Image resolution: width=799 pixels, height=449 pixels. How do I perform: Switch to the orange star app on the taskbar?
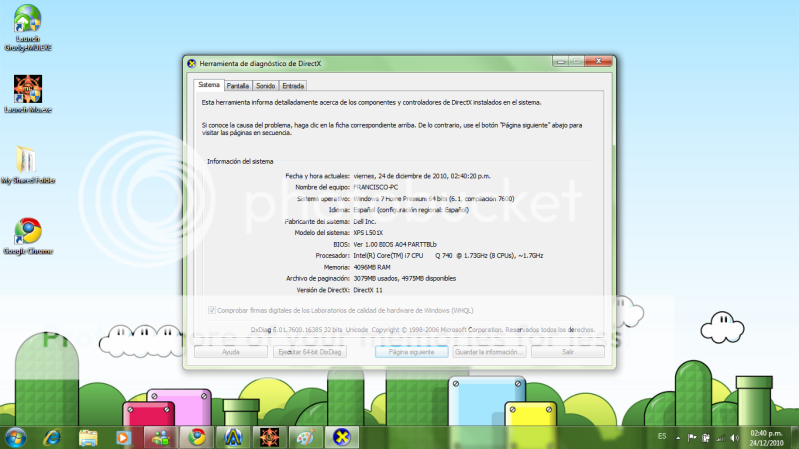[x=270, y=437]
